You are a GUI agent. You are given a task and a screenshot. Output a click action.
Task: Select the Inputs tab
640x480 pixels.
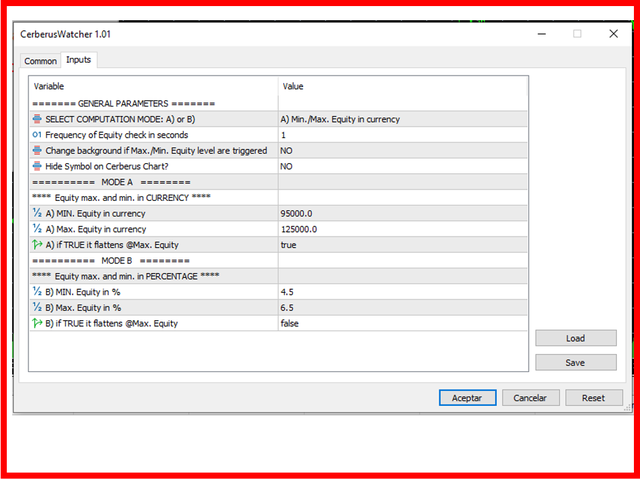pos(79,60)
